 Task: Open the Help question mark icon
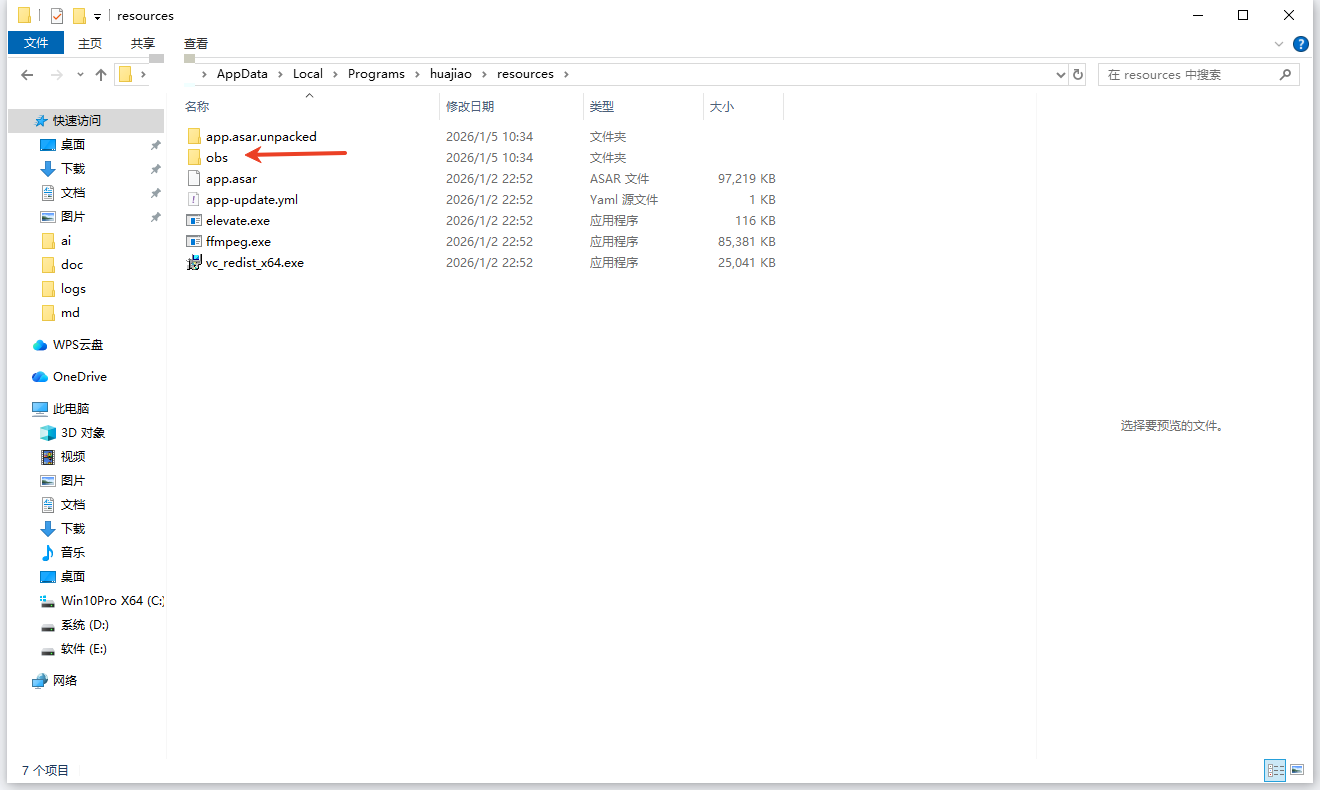click(1300, 44)
